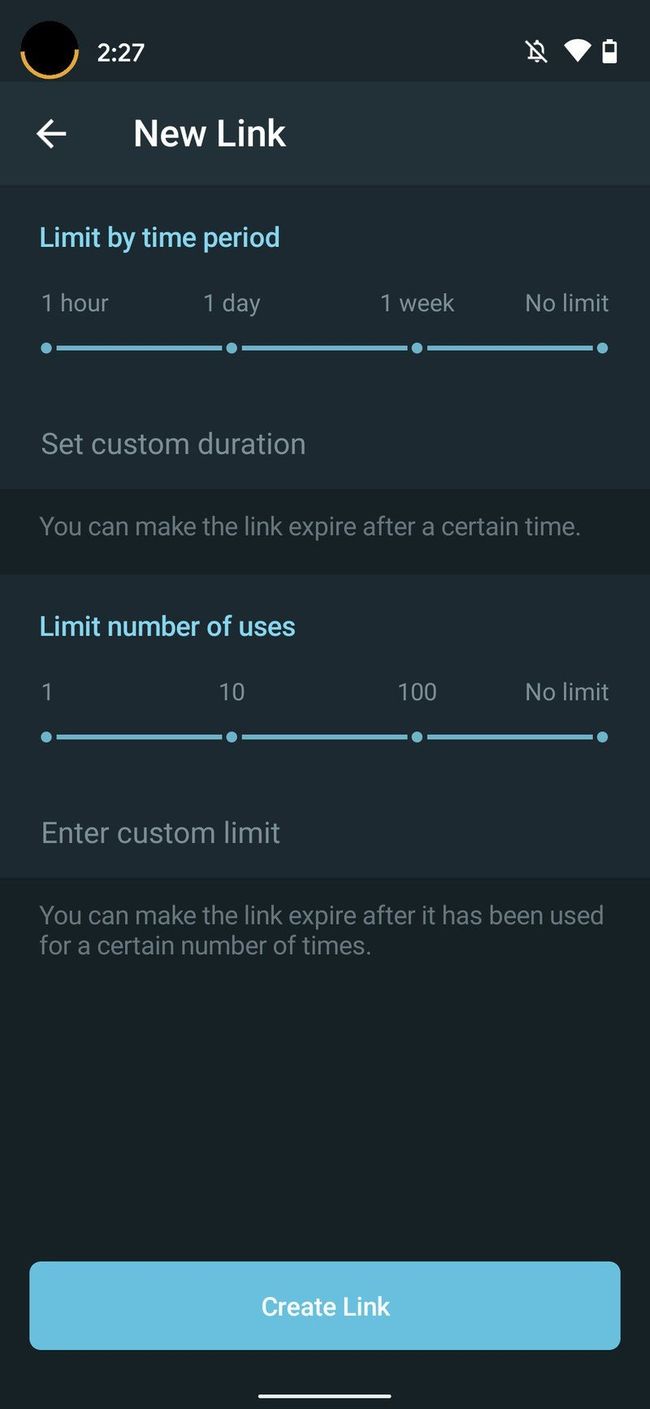Set time limit slider to 1 day

point(232,348)
